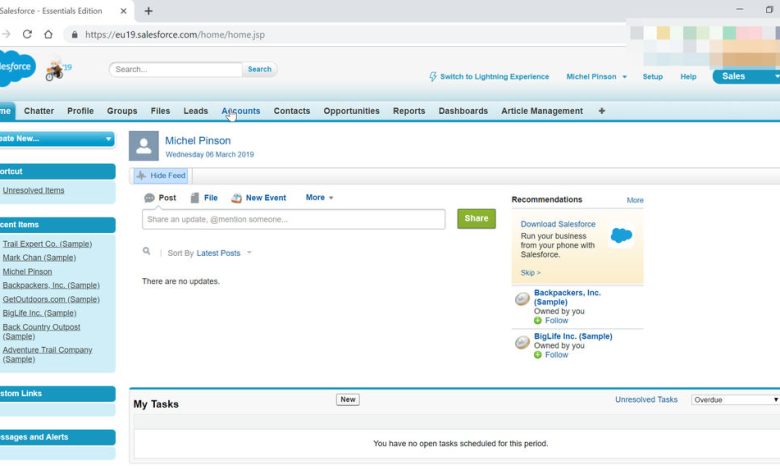Image resolution: width=780 pixels, height=470 pixels.
Task: Open the Setup link
Action: (x=652, y=77)
